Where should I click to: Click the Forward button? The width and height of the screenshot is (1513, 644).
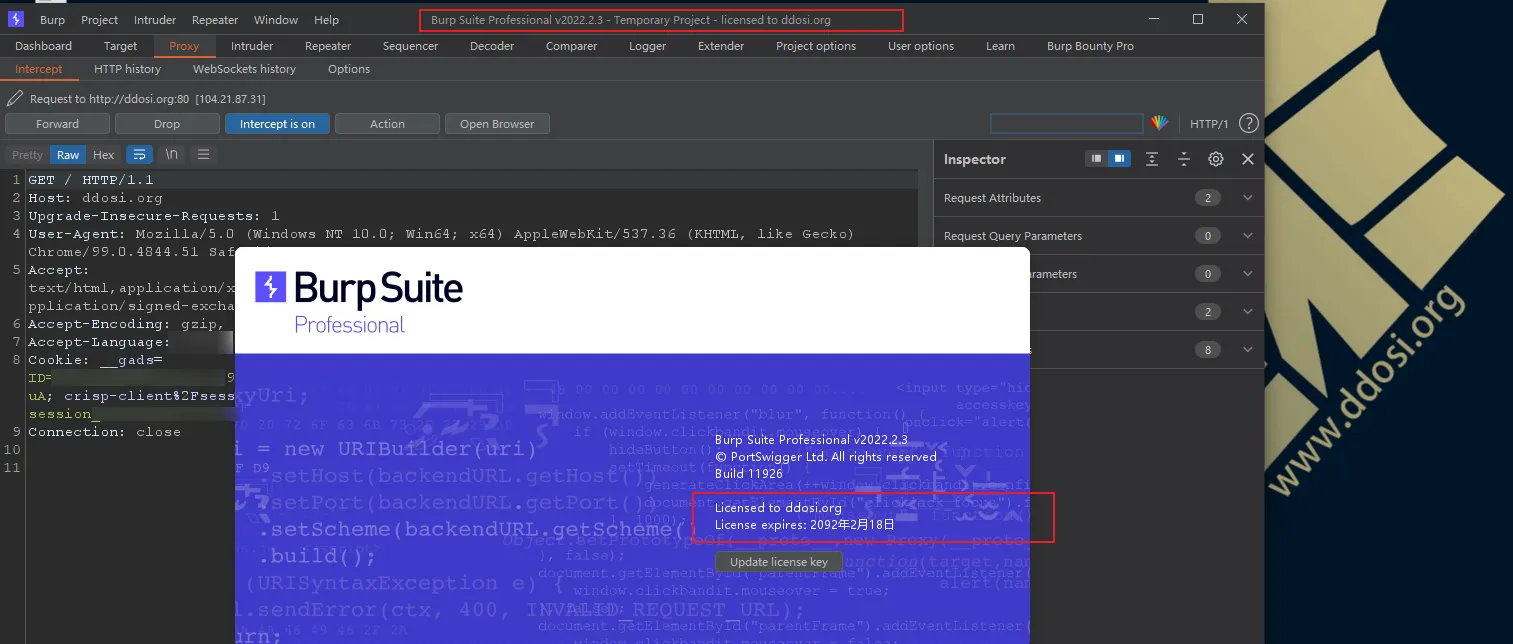(x=57, y=124)
